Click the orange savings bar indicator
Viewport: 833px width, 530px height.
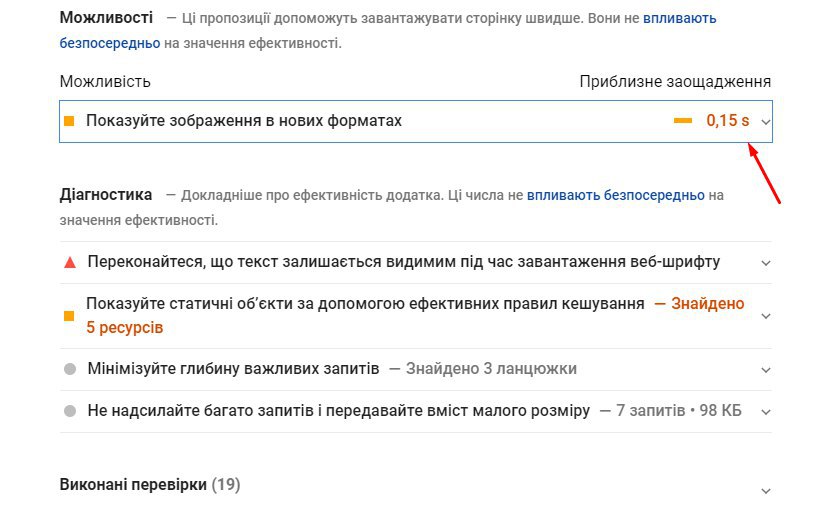pyautogui.click(x=683, y=121)
